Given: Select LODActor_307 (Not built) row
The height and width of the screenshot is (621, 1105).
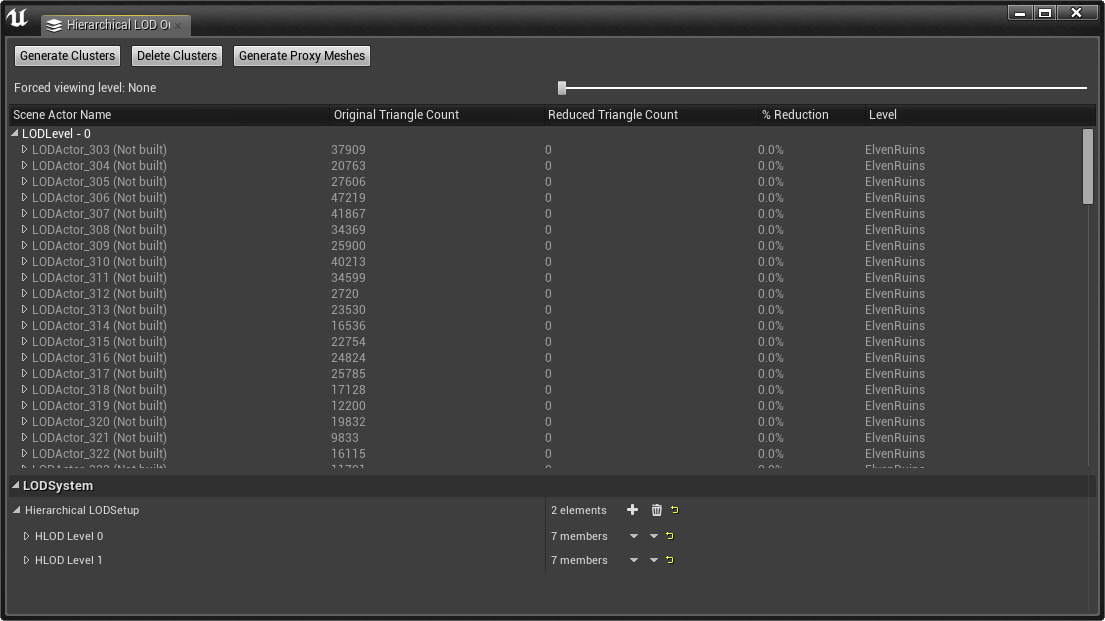Looking at the screenshot, I should click(545, 214).
